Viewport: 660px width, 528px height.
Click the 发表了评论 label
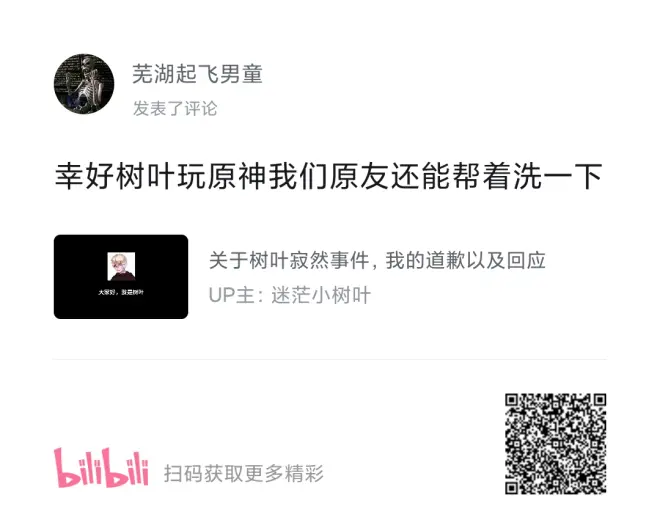pyautogui.click(x=175, y=108)
